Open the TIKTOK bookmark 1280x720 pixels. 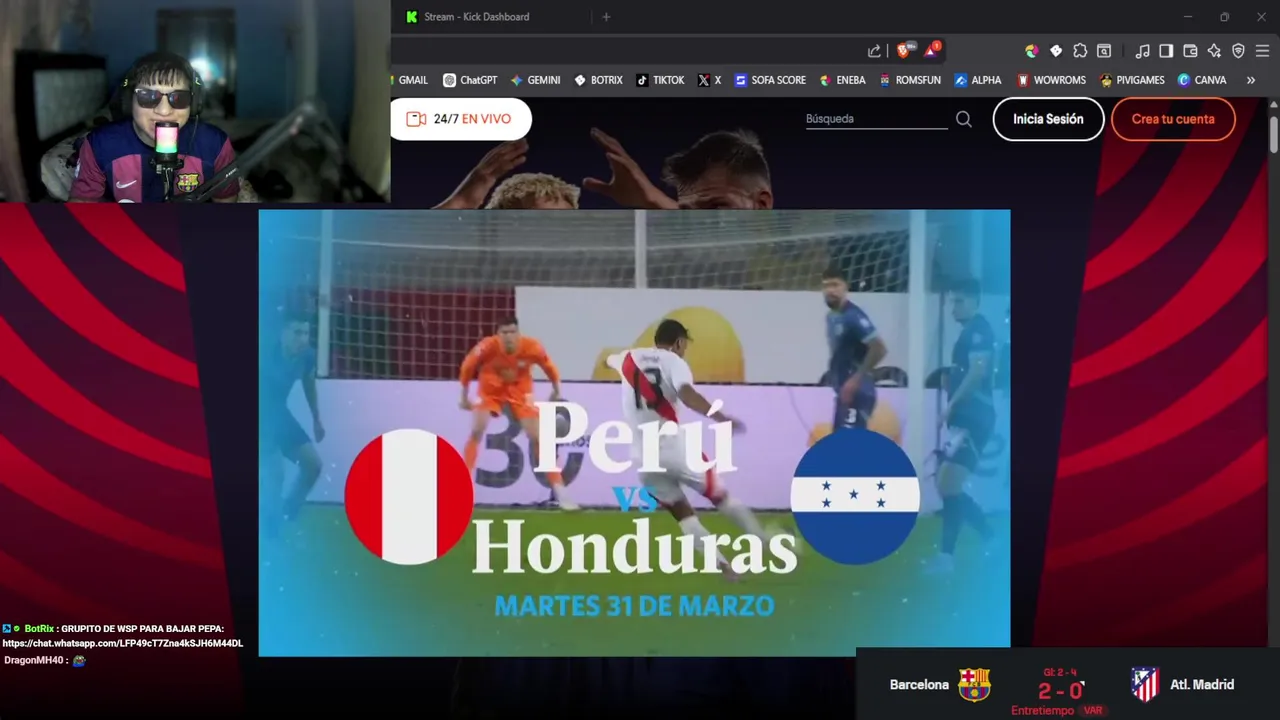pyautogui.click(x=660, y=80)
